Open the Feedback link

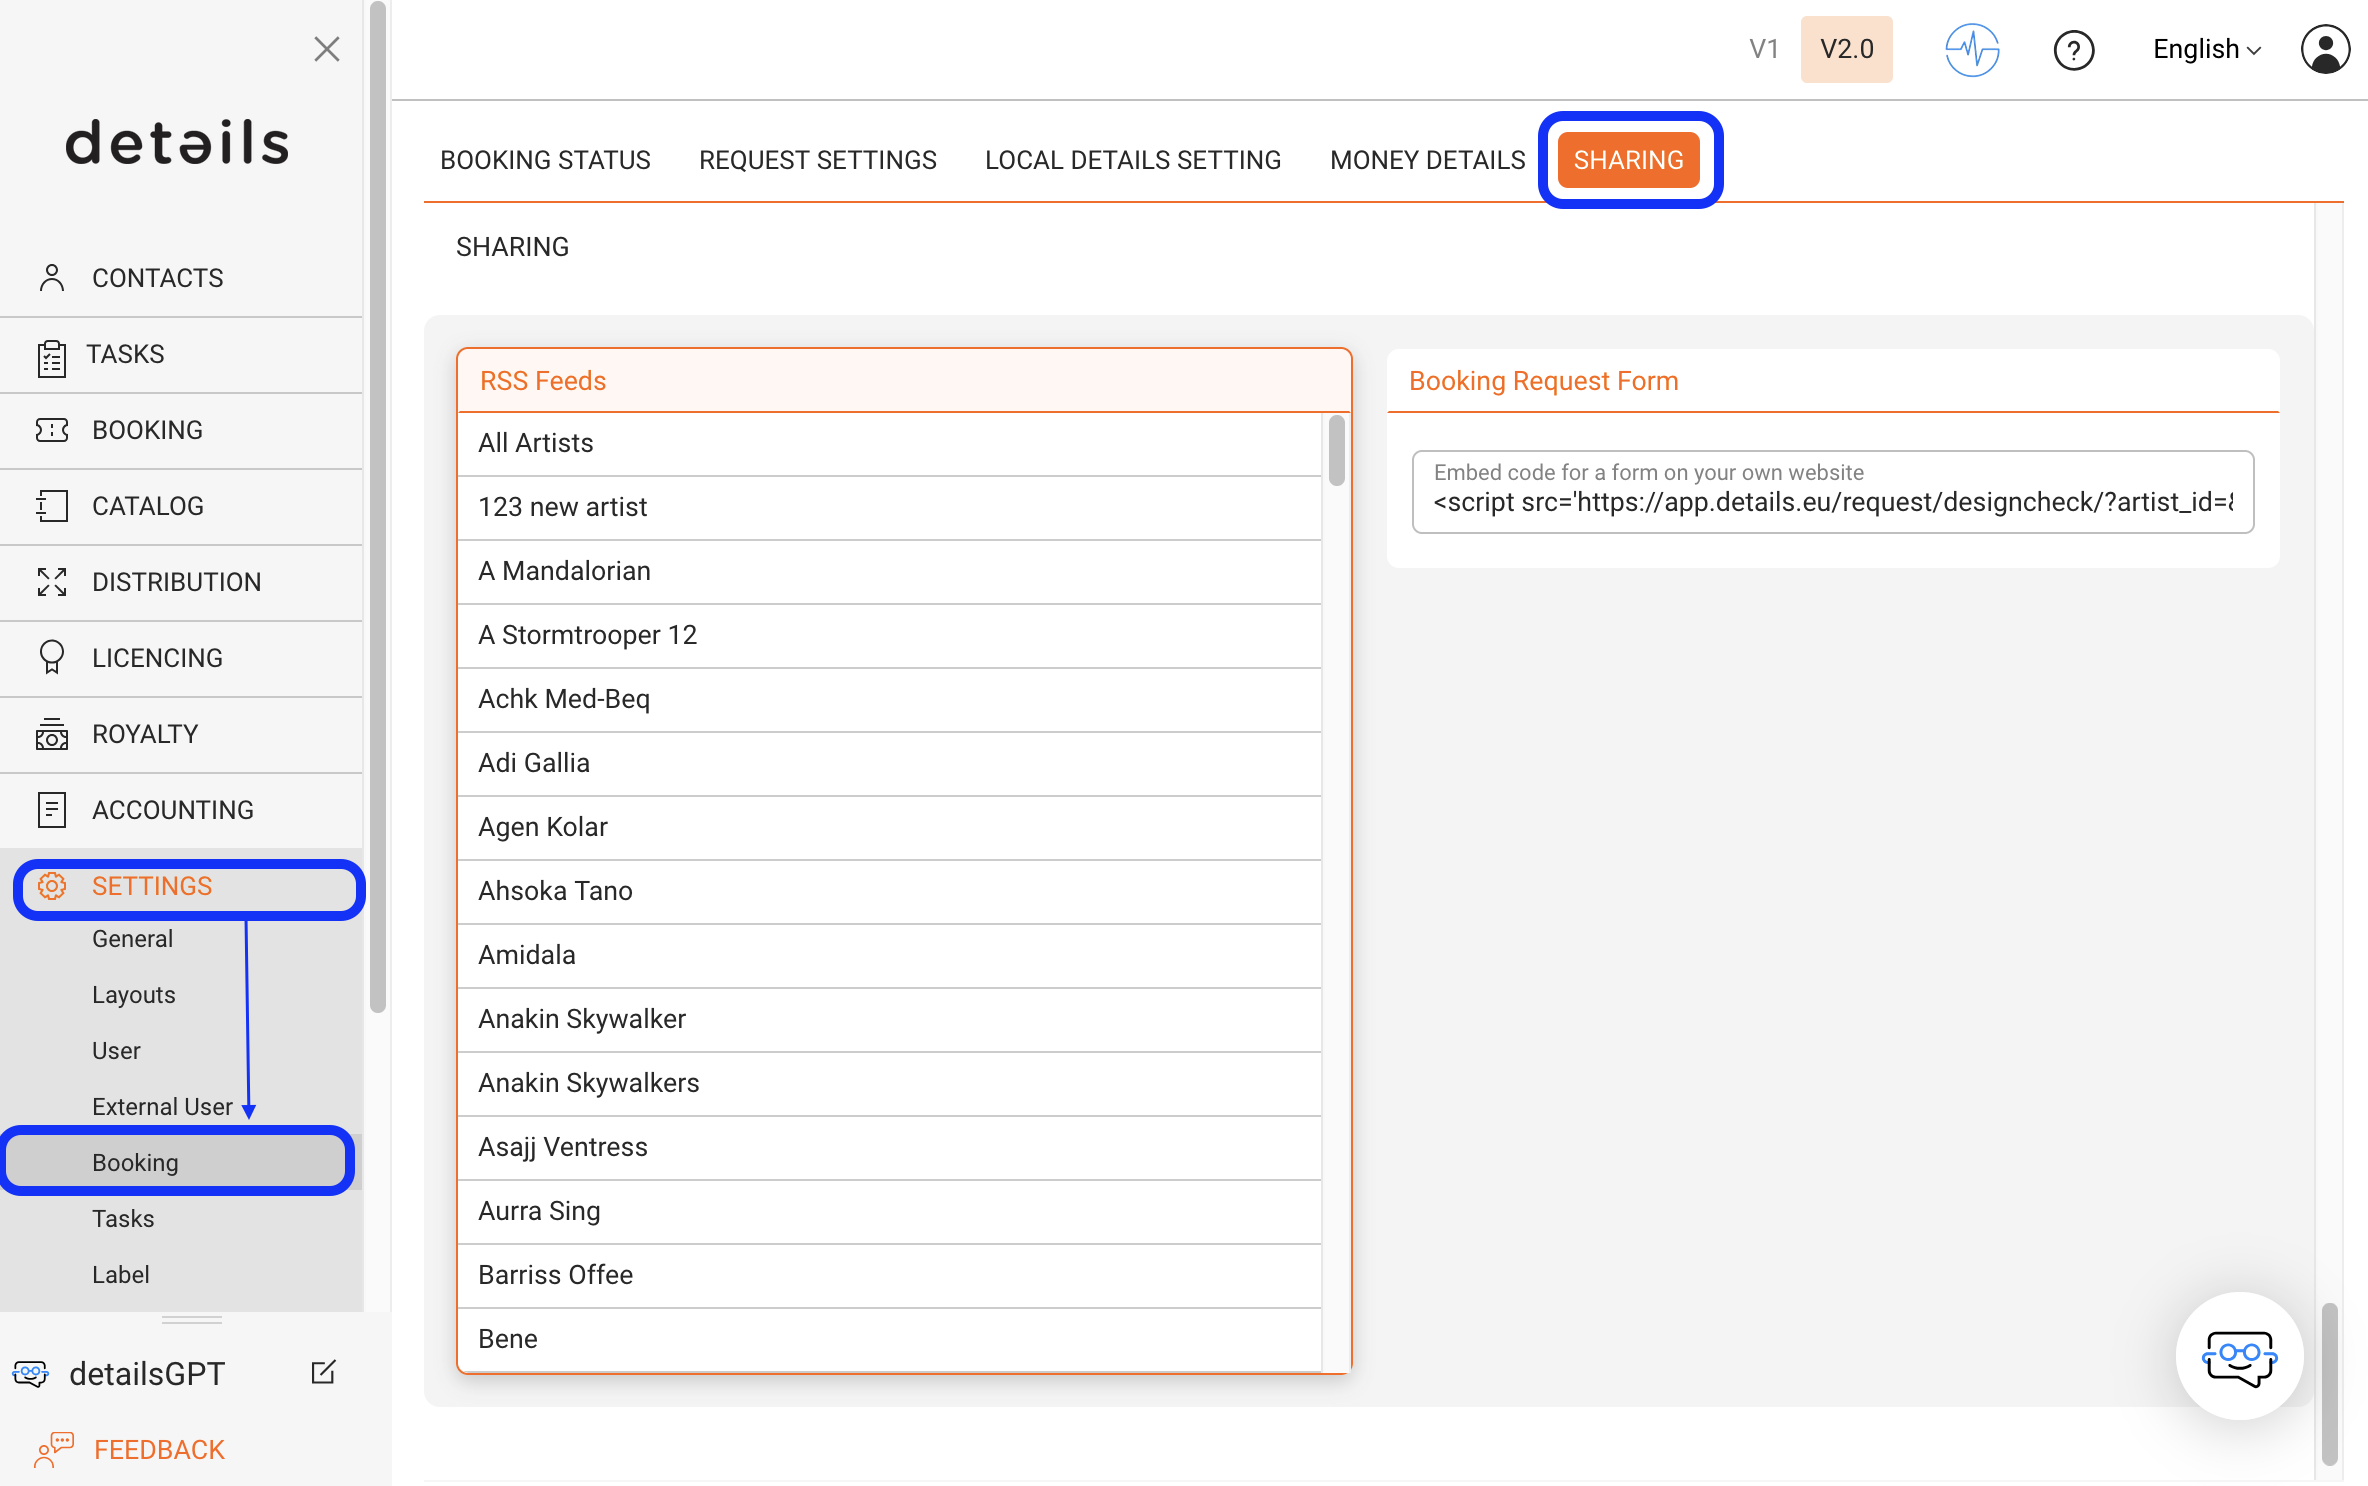(x=159, y=1450)
